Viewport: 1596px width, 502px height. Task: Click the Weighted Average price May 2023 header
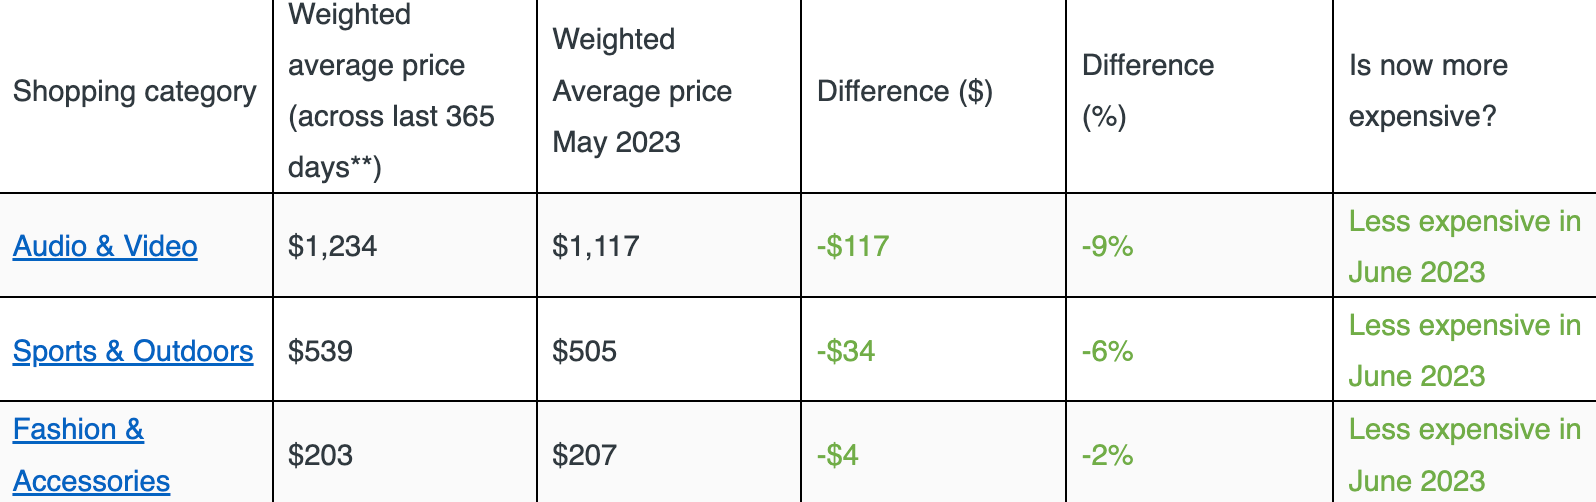click(642, 91)
